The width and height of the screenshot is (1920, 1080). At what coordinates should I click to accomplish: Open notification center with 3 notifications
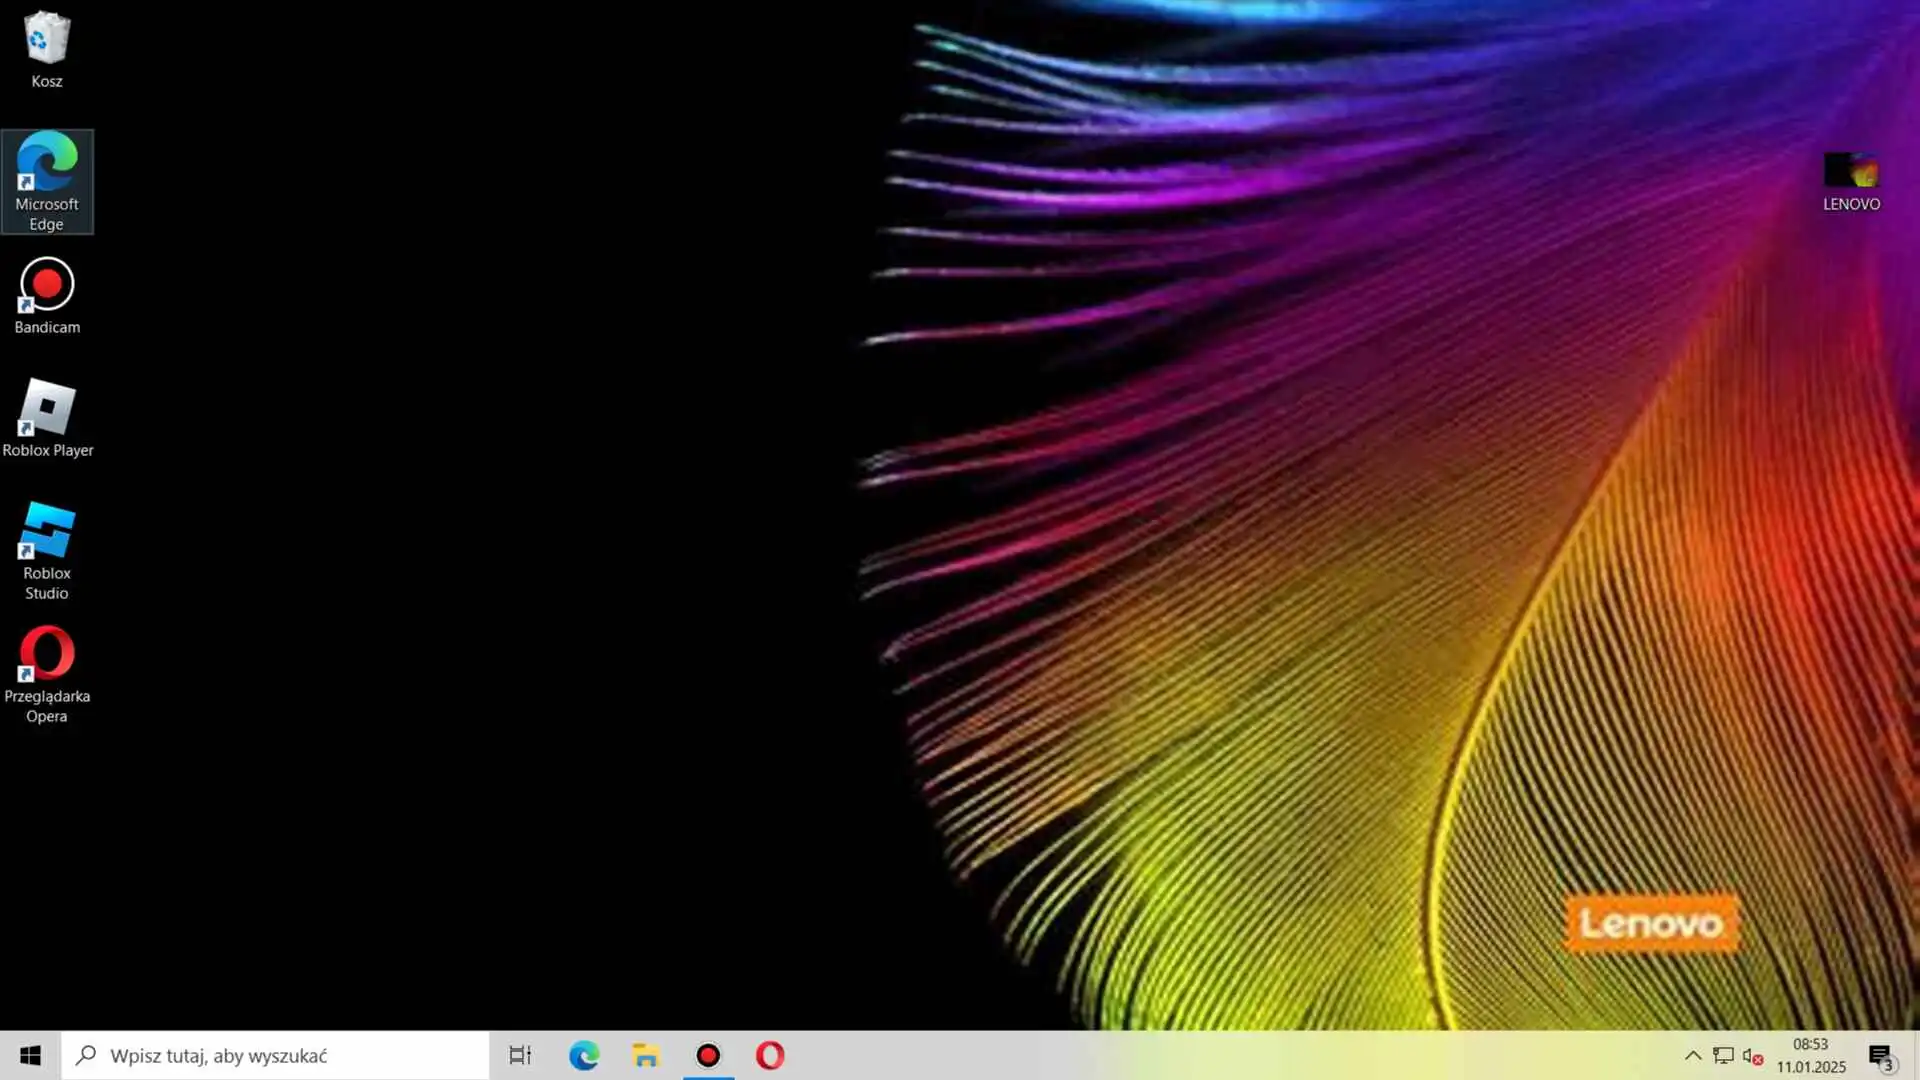coord(1880,1056)
